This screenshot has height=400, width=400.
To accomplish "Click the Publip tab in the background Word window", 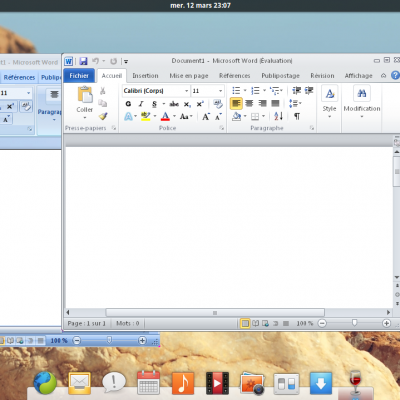I will (51, 77).
